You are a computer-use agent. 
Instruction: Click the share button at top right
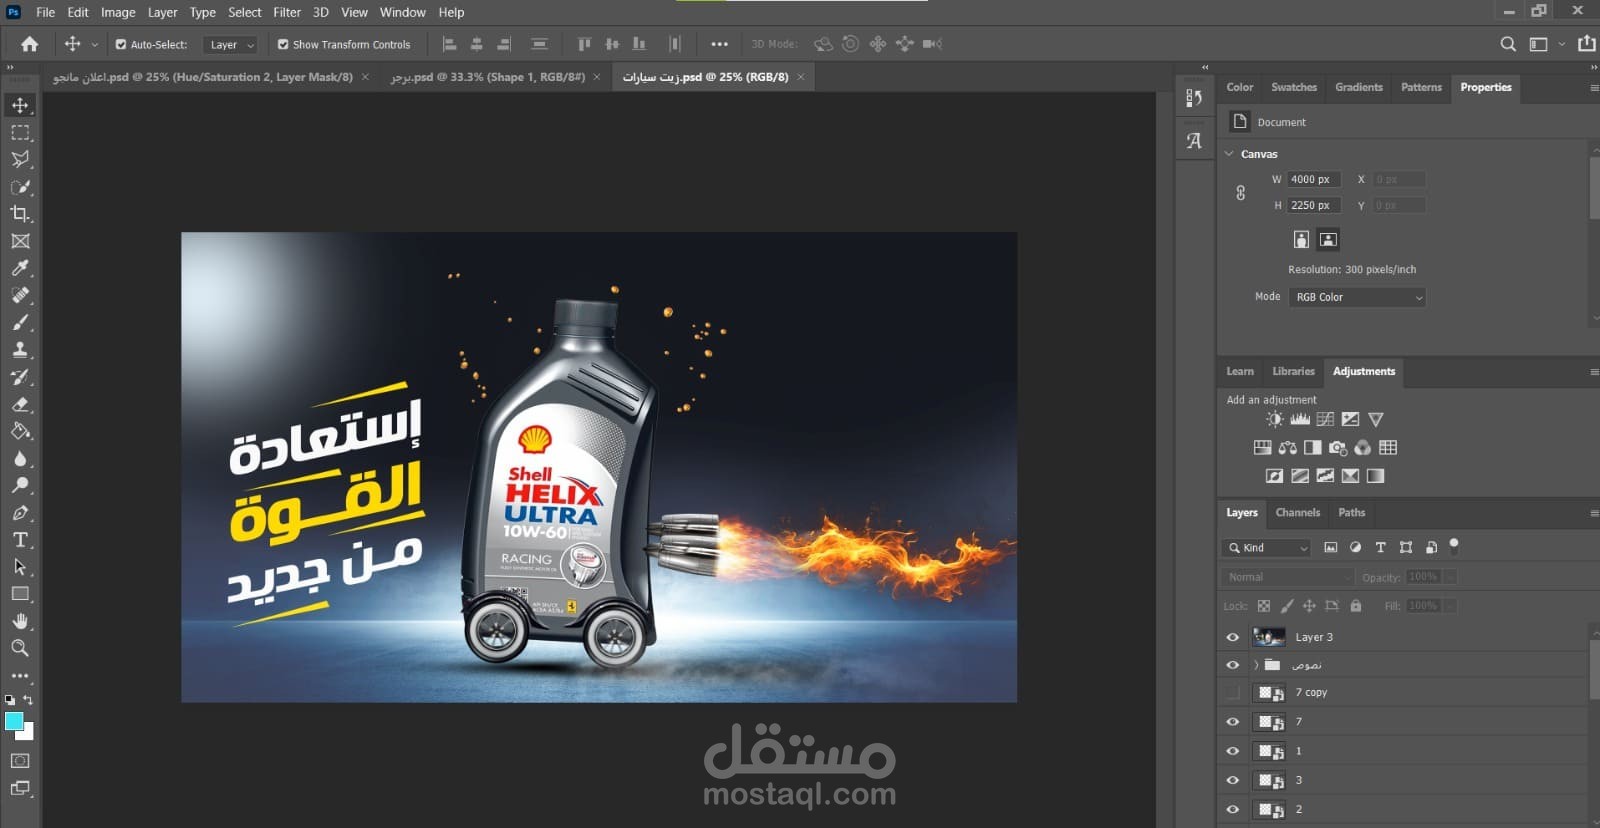tap(1587, 43)
